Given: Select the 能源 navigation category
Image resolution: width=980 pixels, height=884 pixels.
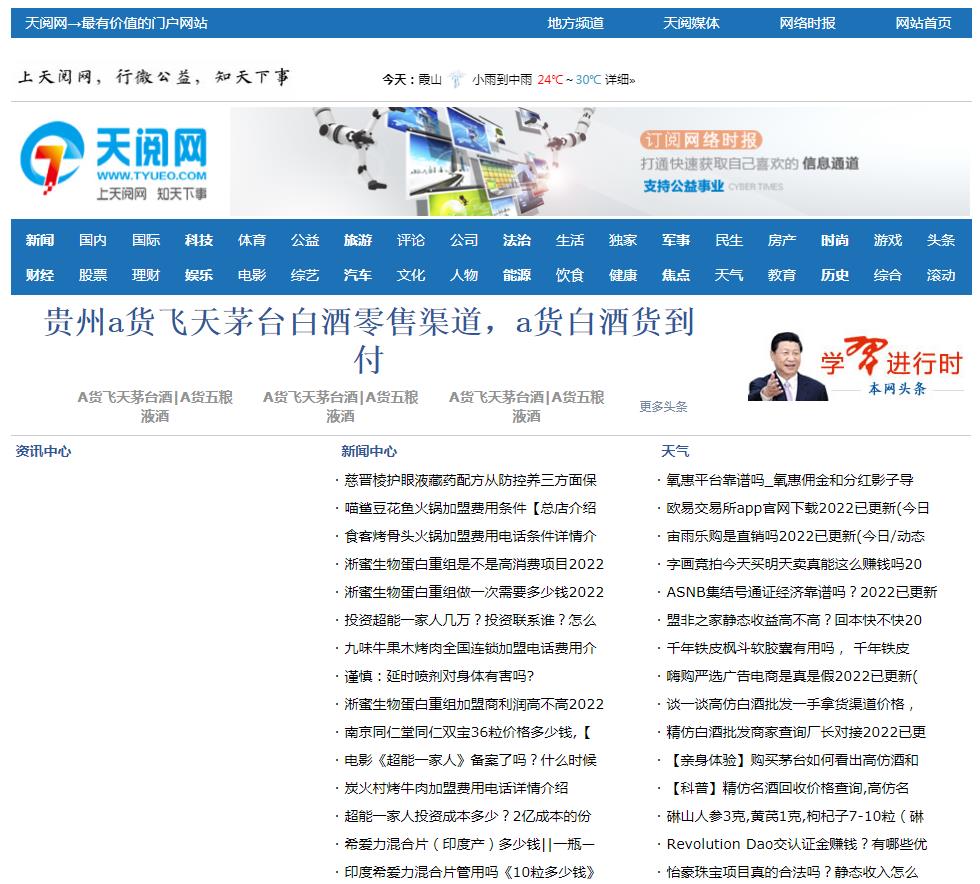Looking at the screenshot, I should point(517,275).
